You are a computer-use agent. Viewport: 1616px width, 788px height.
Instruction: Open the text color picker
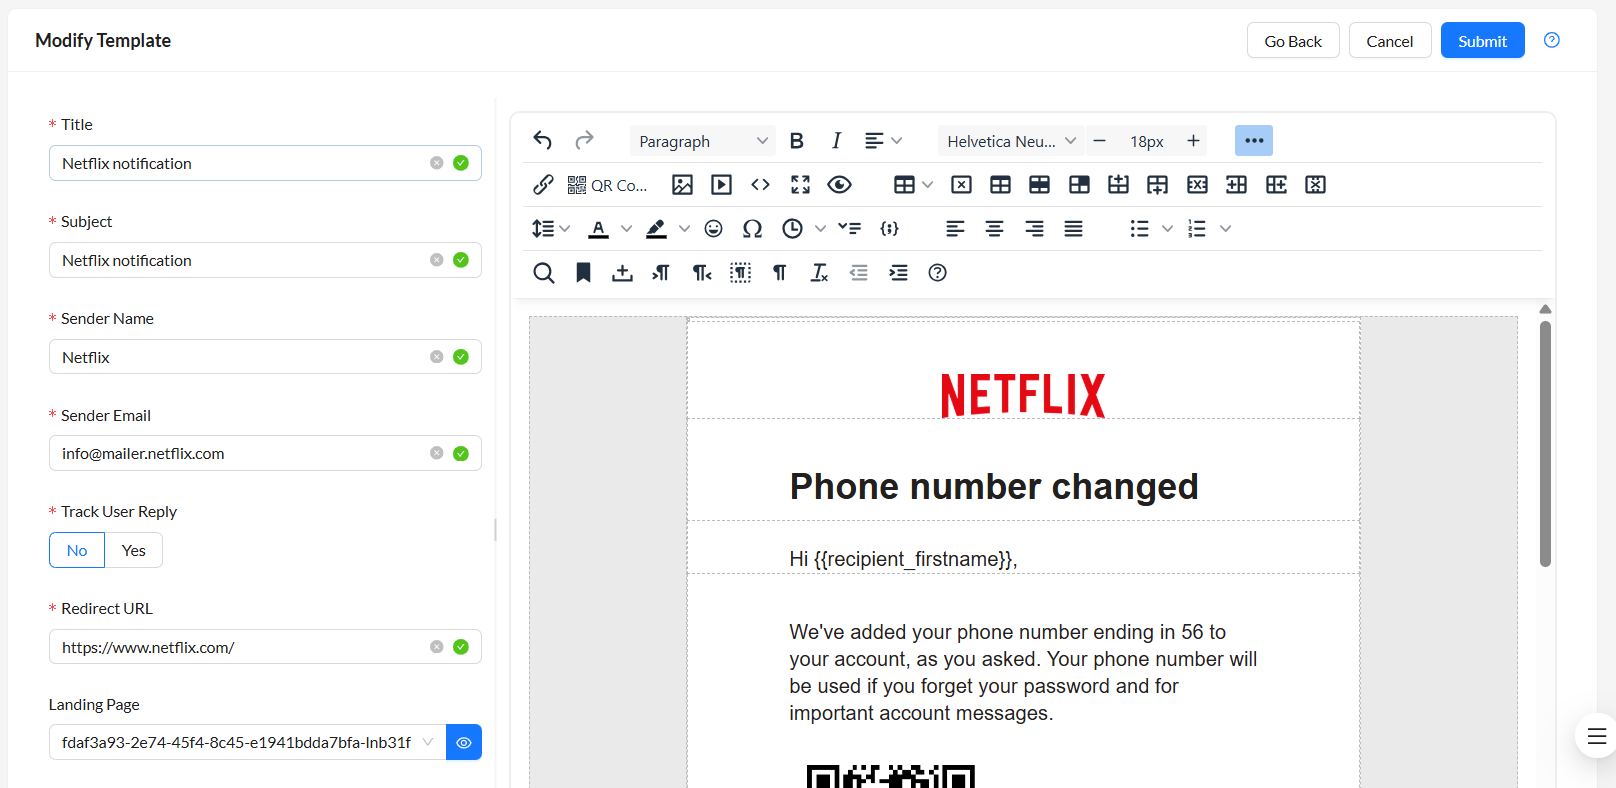[598, 229]
